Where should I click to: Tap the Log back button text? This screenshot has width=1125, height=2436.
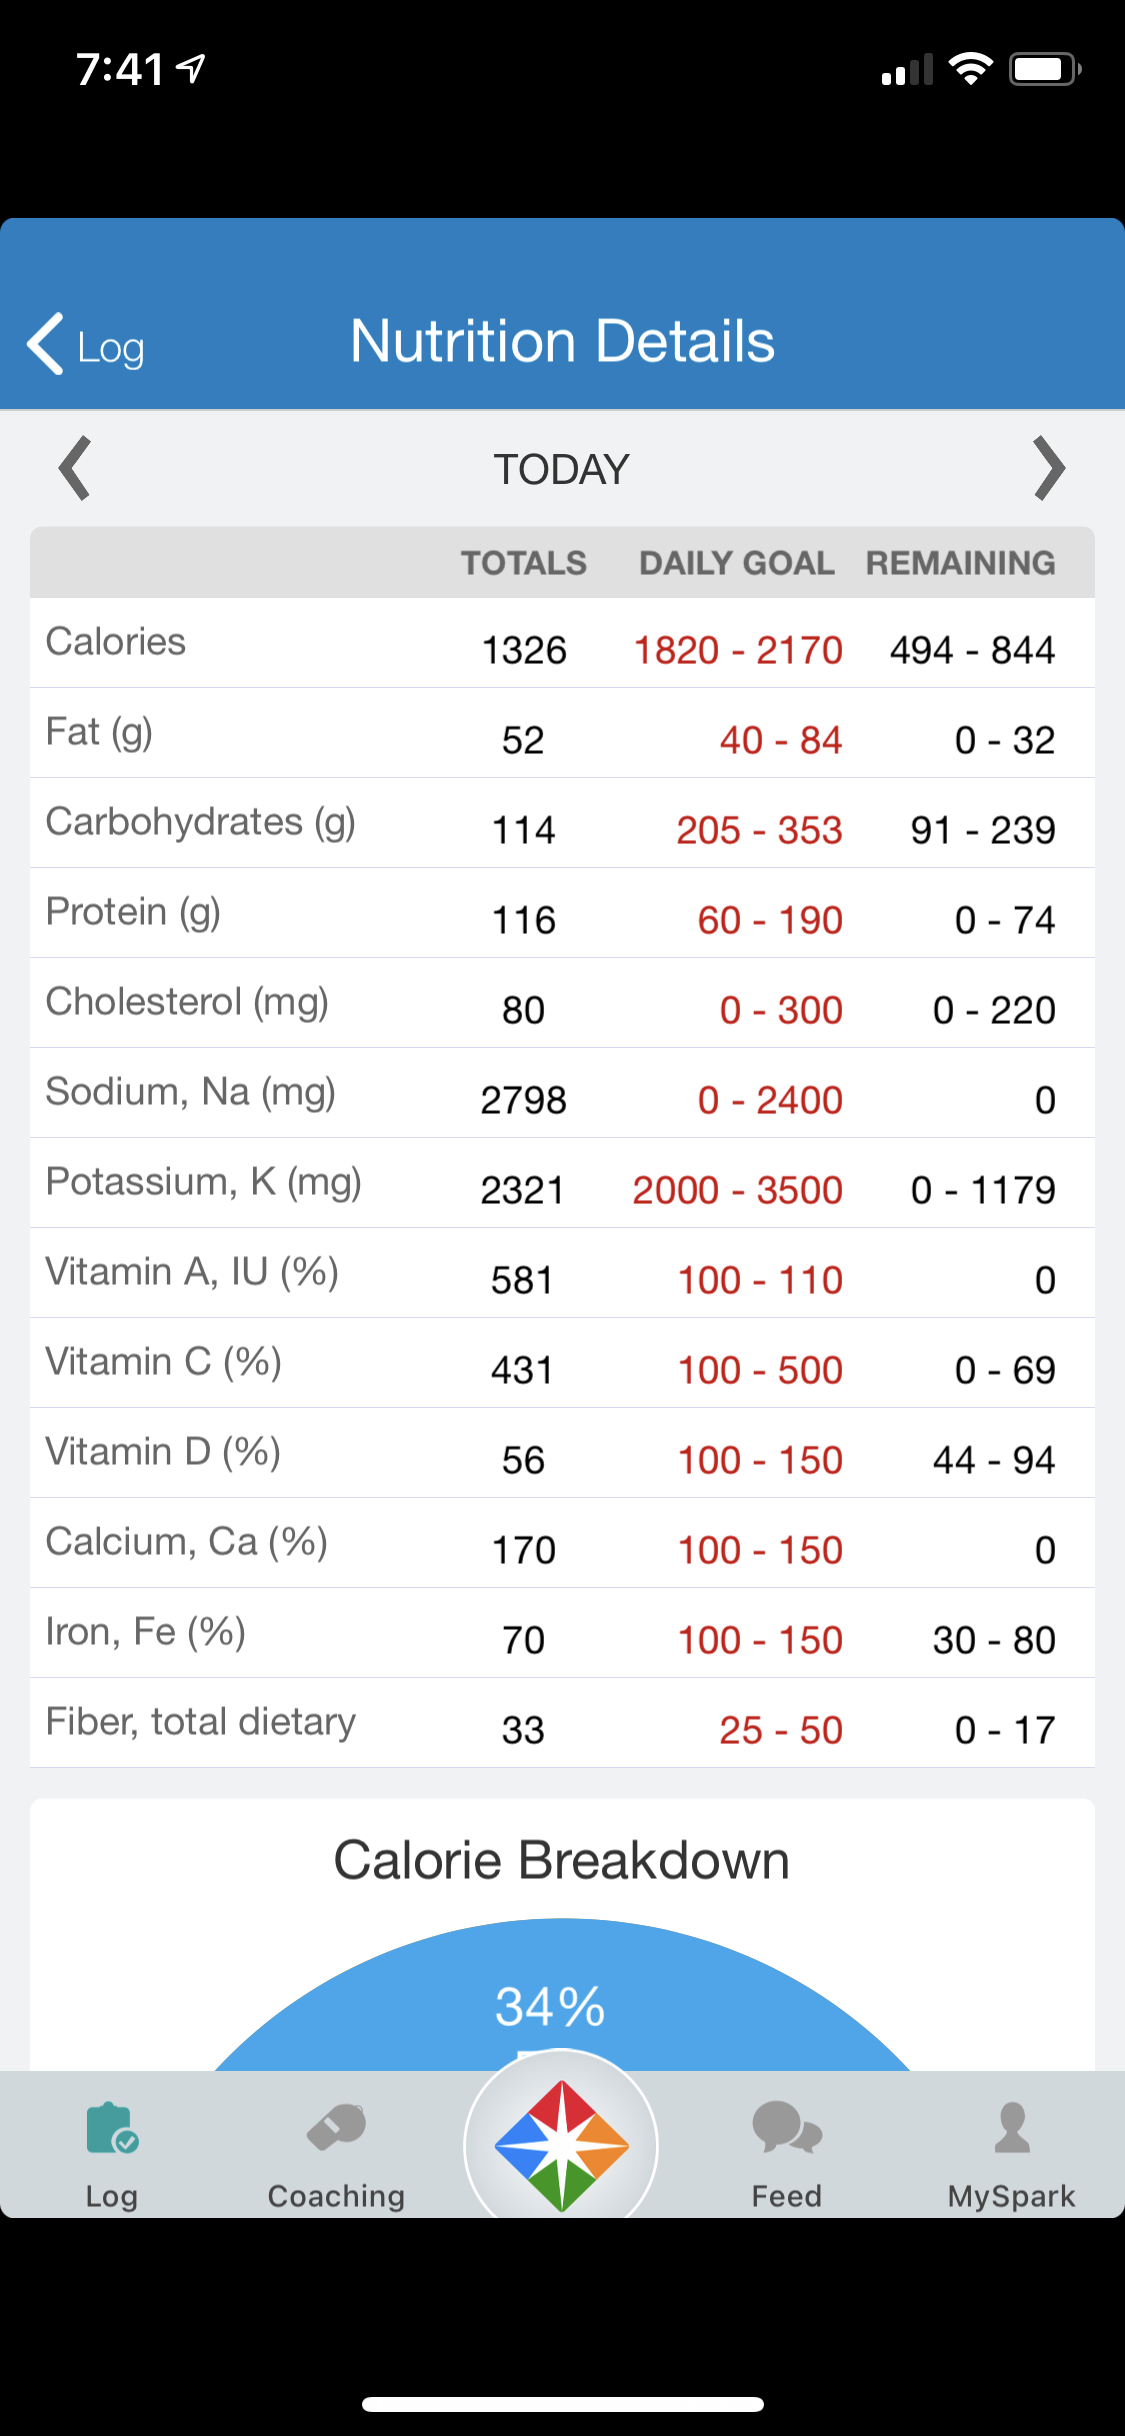click(111, 348)
